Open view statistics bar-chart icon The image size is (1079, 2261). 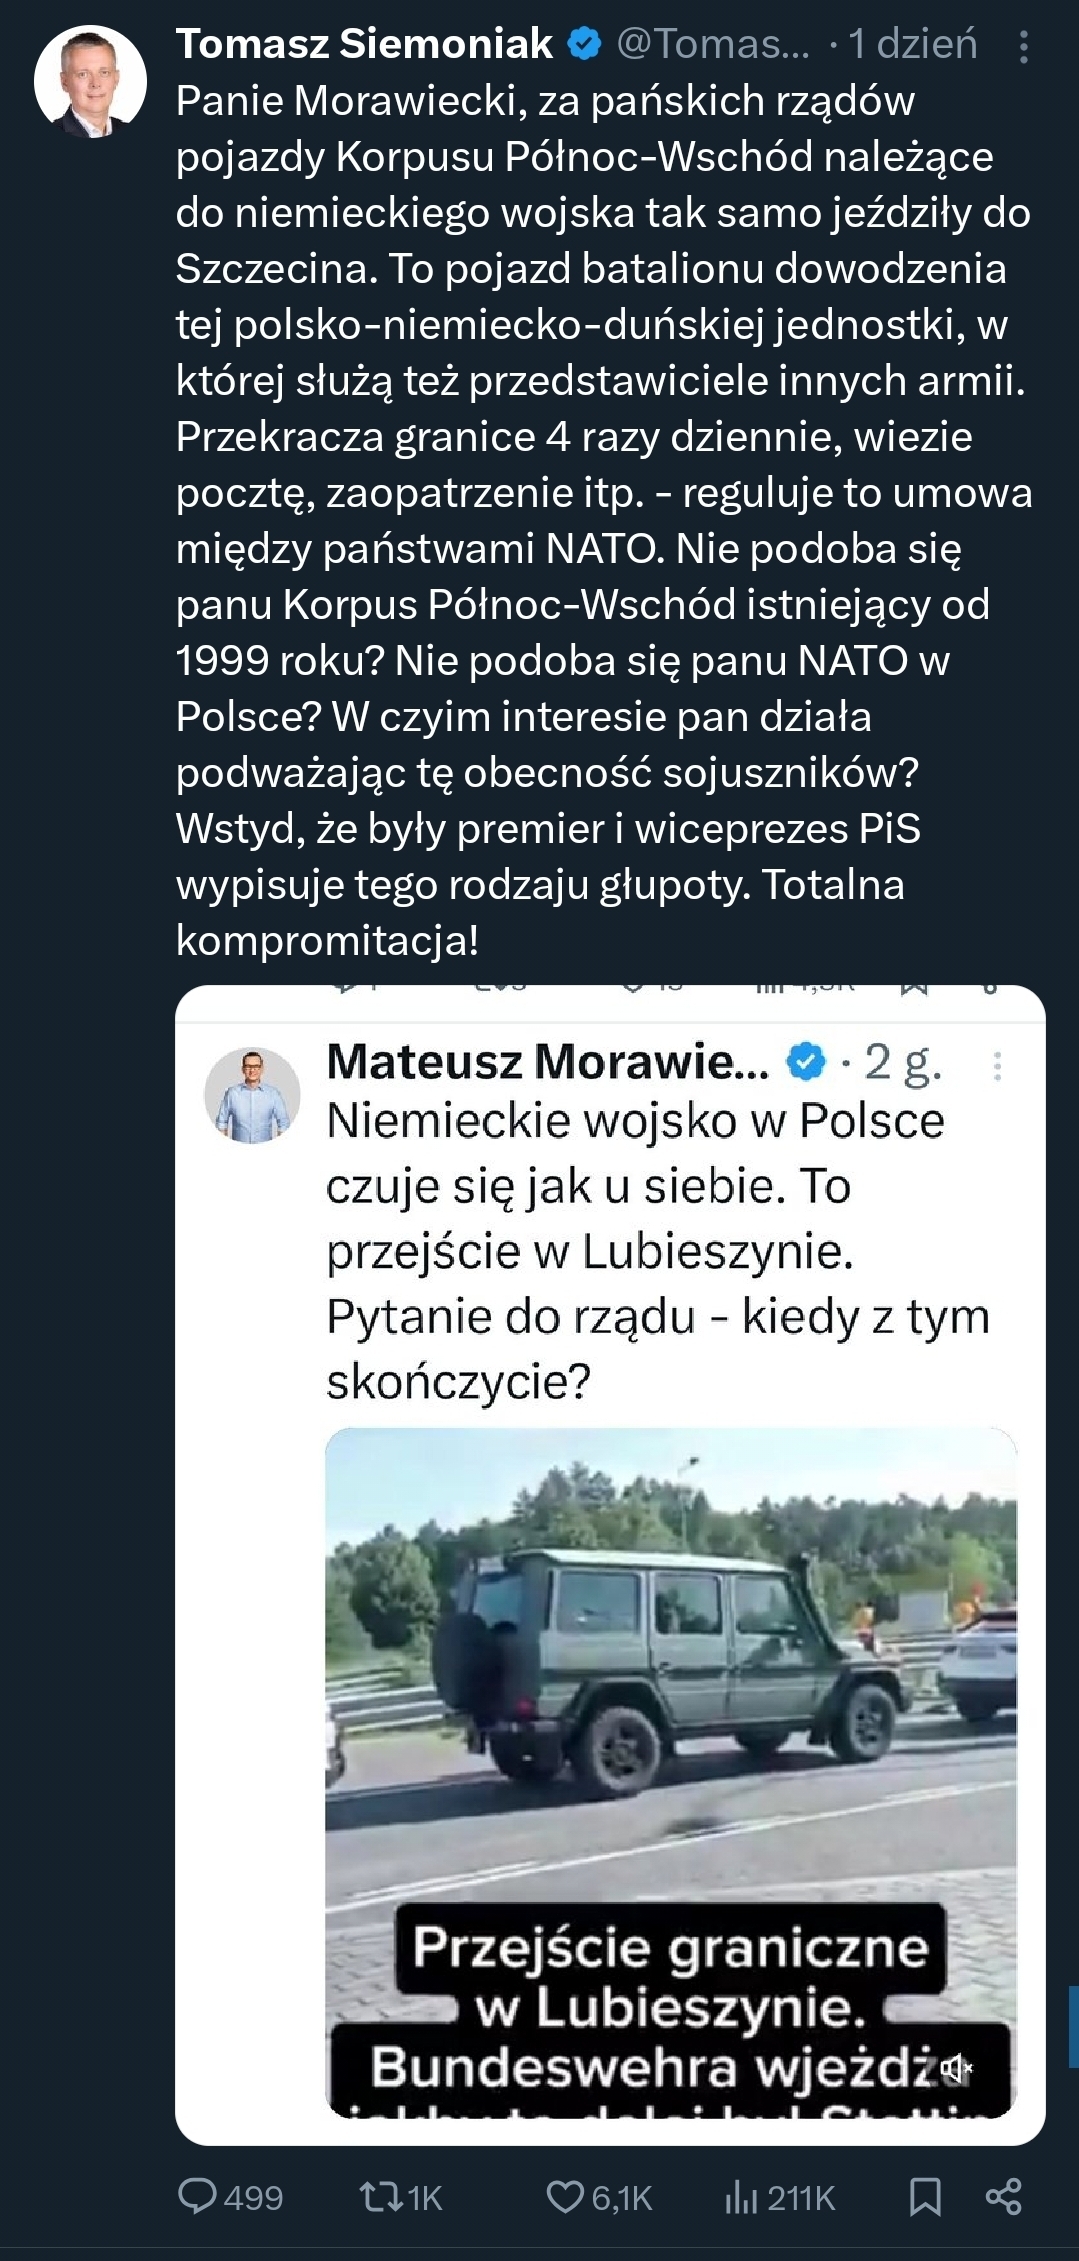tap(740, 2196)
